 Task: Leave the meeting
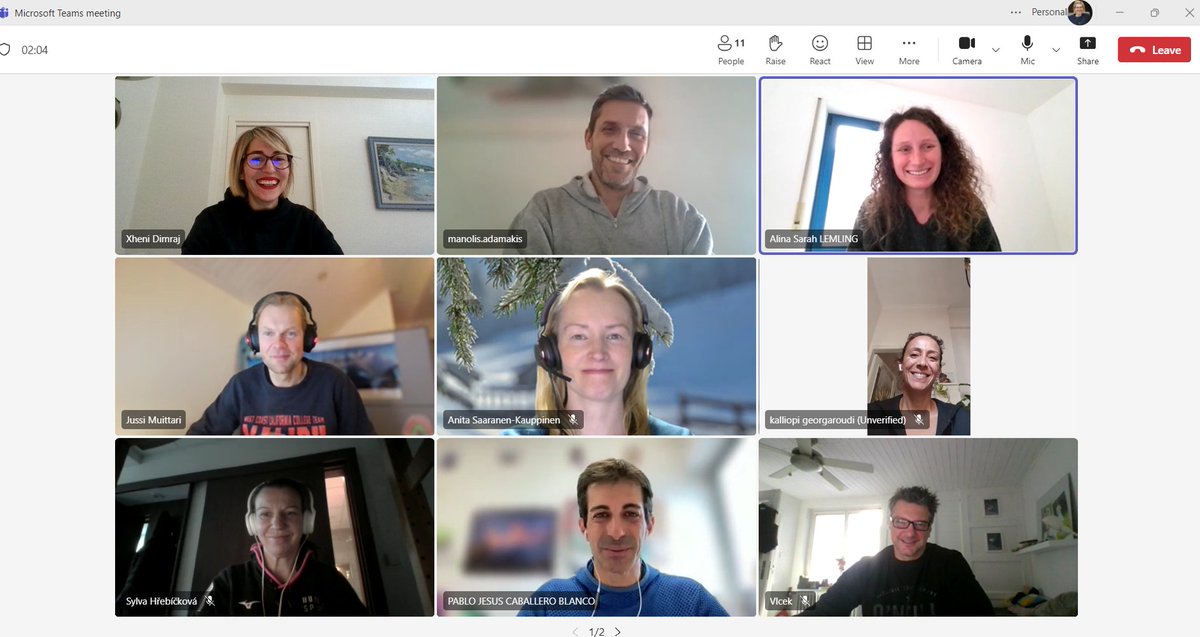1154,50
